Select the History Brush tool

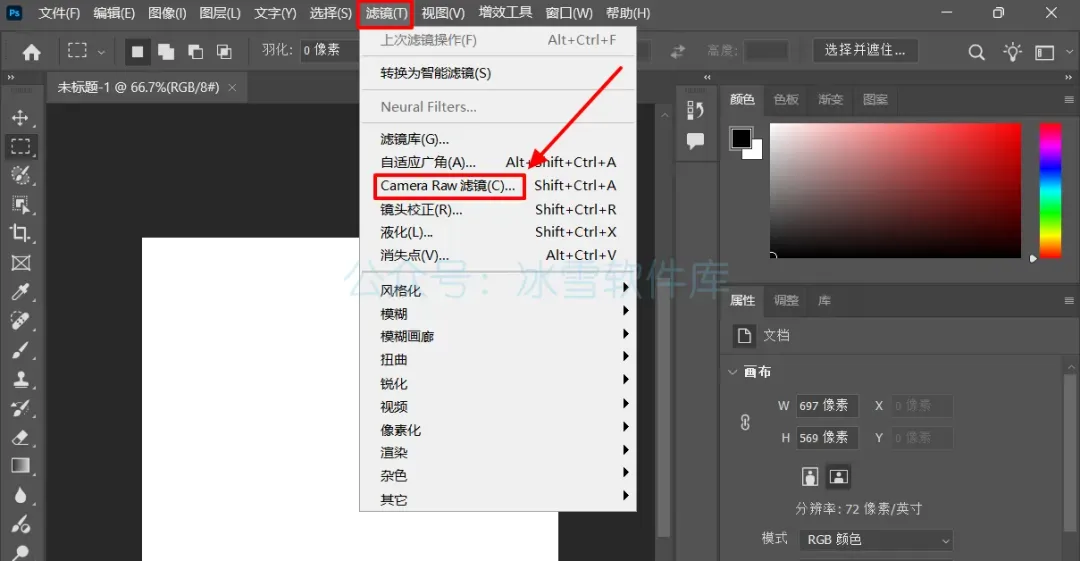pos(20,408)
